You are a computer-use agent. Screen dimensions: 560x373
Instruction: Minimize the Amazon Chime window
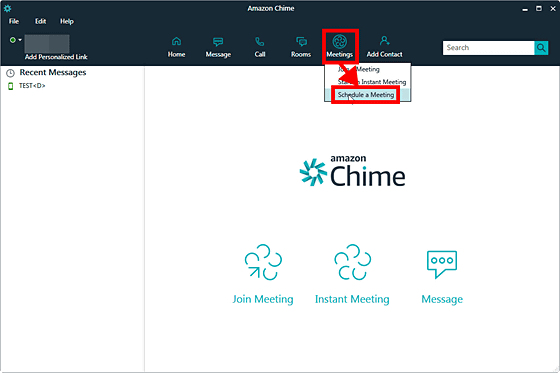pyautogui.click(x=525, y=9)
